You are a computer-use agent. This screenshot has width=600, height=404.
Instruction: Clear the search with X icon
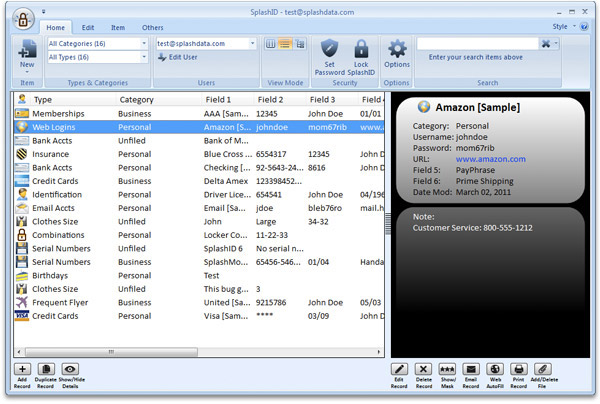(546, 44)
